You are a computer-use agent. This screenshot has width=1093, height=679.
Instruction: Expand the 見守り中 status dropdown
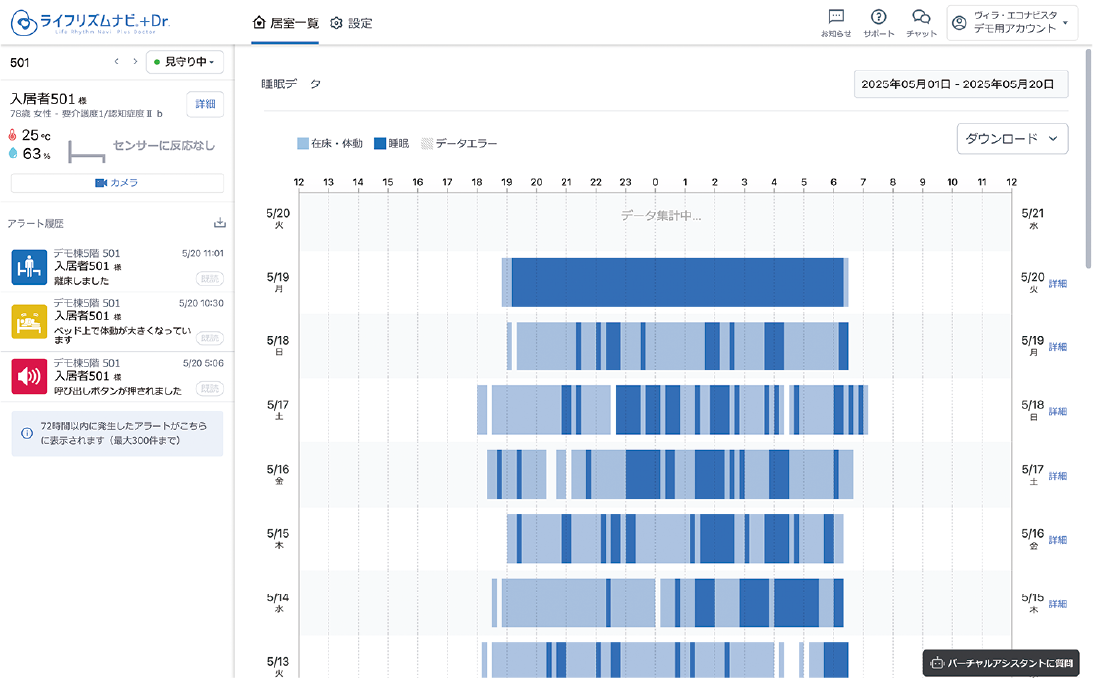click(x=185, y=62)
